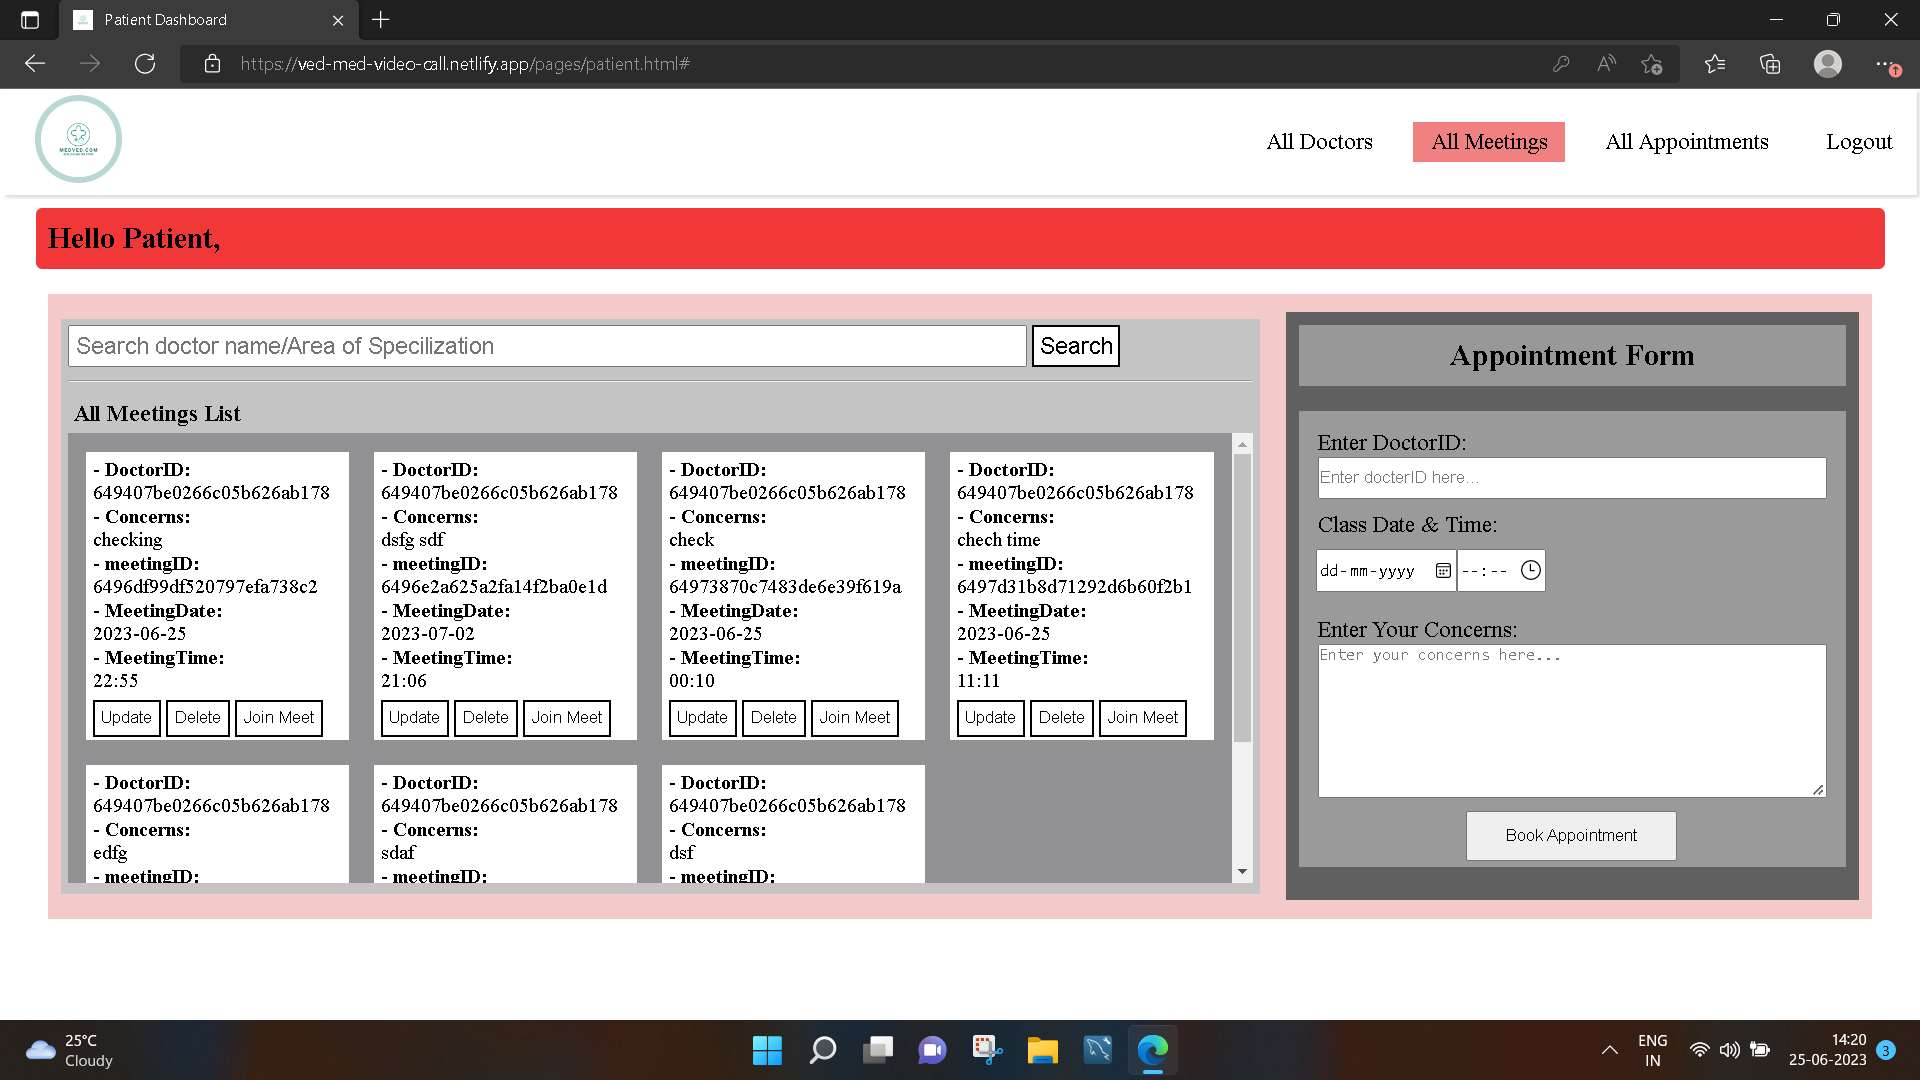Show hidden system tray icons
Viewport: 1920px width, 1080px height.
[1610, 1050]
